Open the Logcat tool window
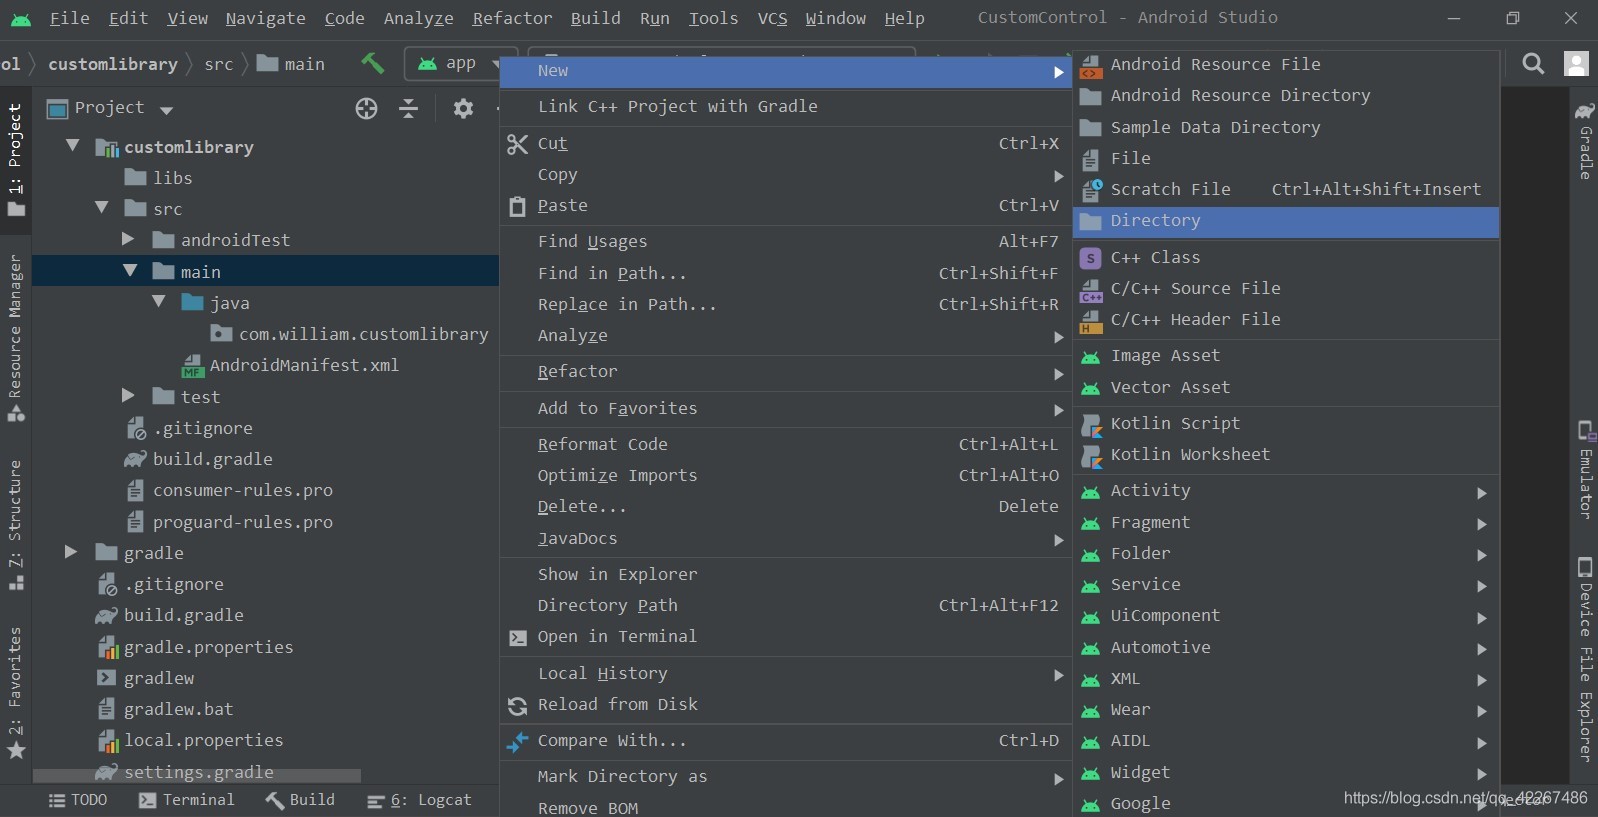The image size is (1598, 817). point(419,800)
